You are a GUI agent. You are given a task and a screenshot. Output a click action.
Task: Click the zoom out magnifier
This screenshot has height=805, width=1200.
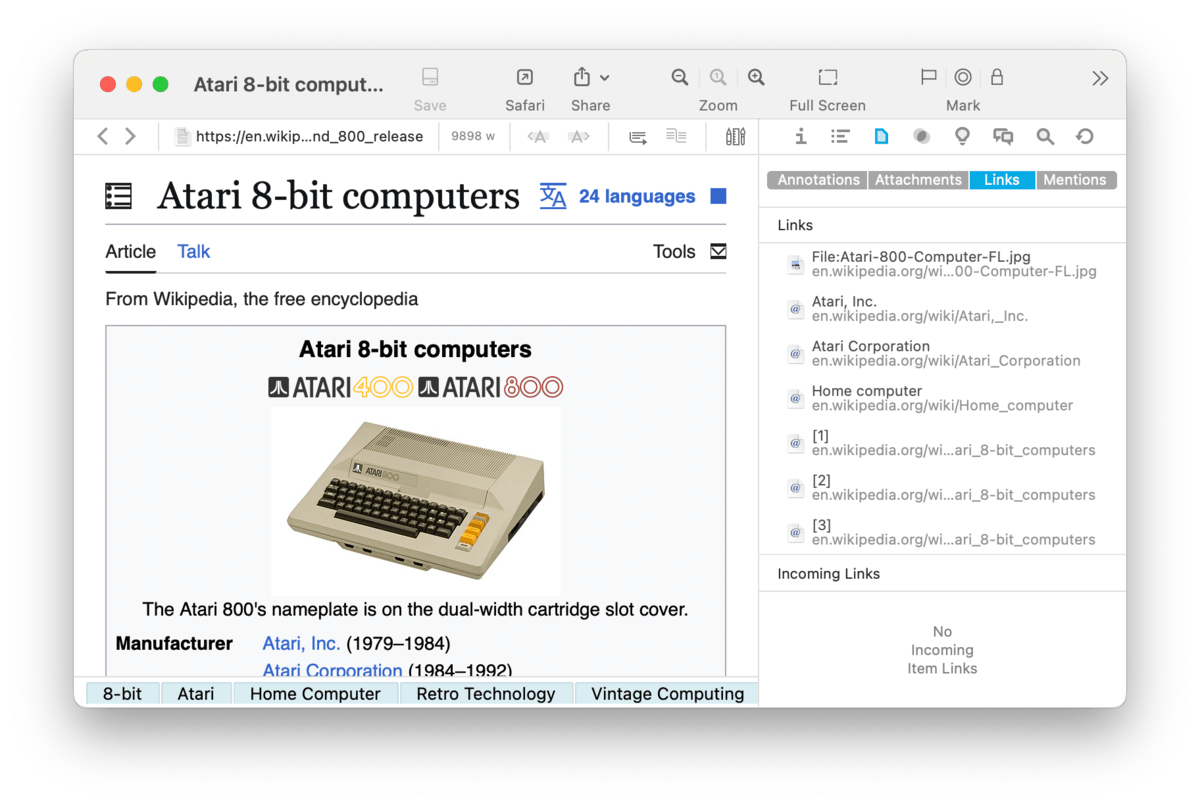pyautogui.click(x=680, y=78)
